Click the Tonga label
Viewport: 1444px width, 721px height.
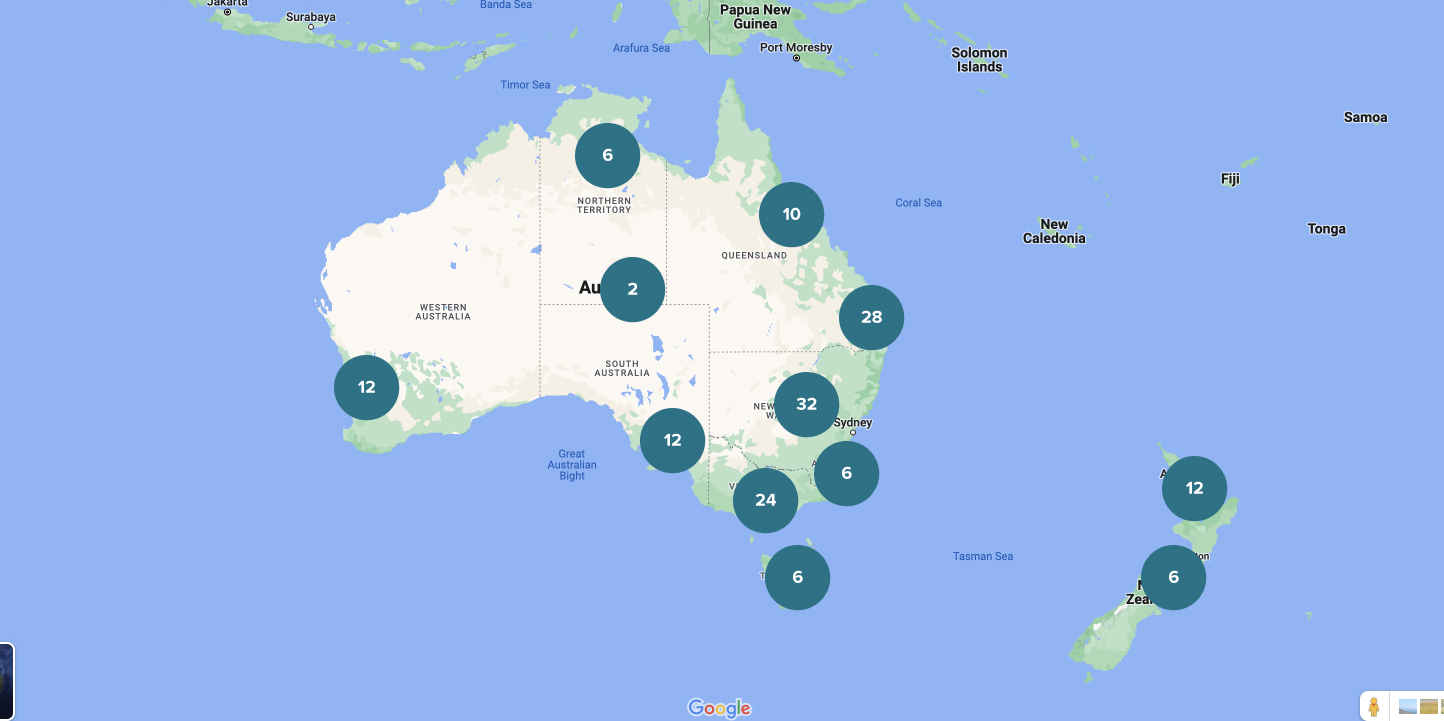(1326, 229)
